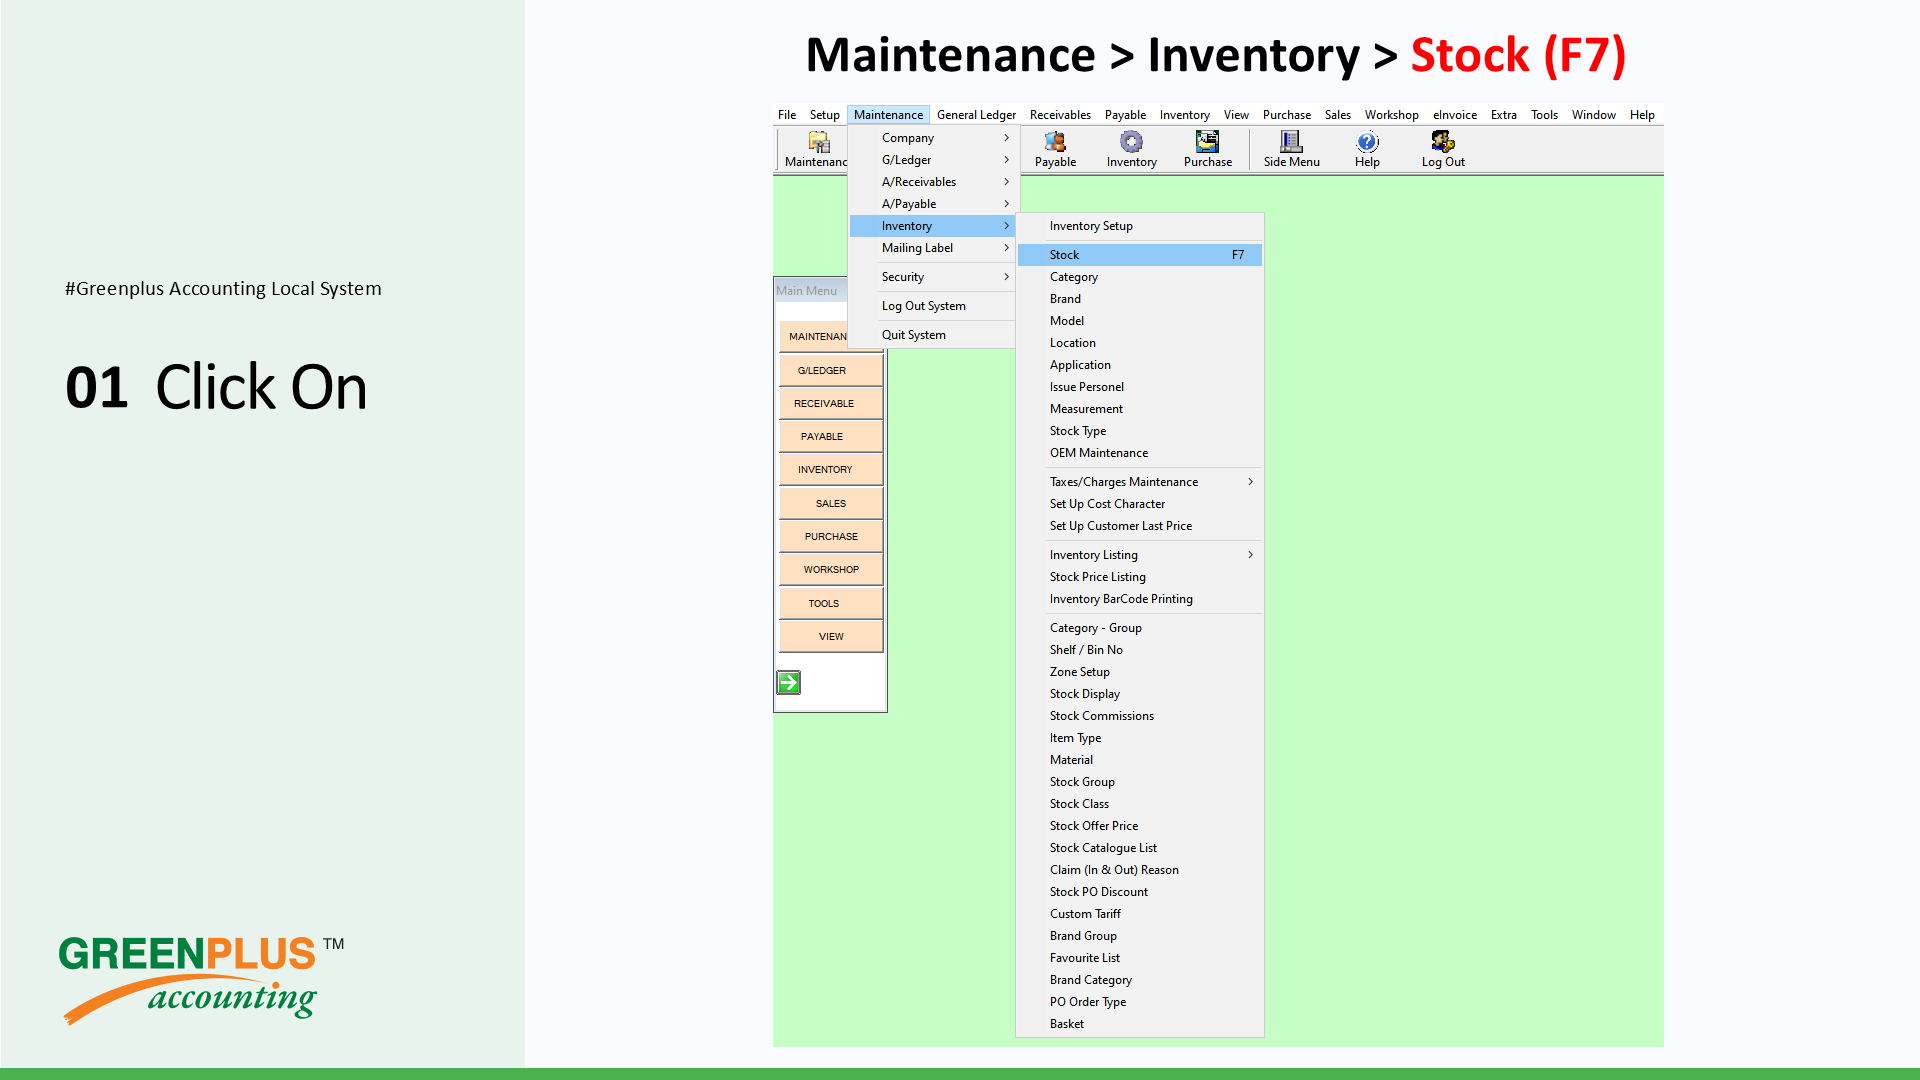1920x1080 pixels.
Task: Open Stock Price Listing
Action: pos(1140,577)
